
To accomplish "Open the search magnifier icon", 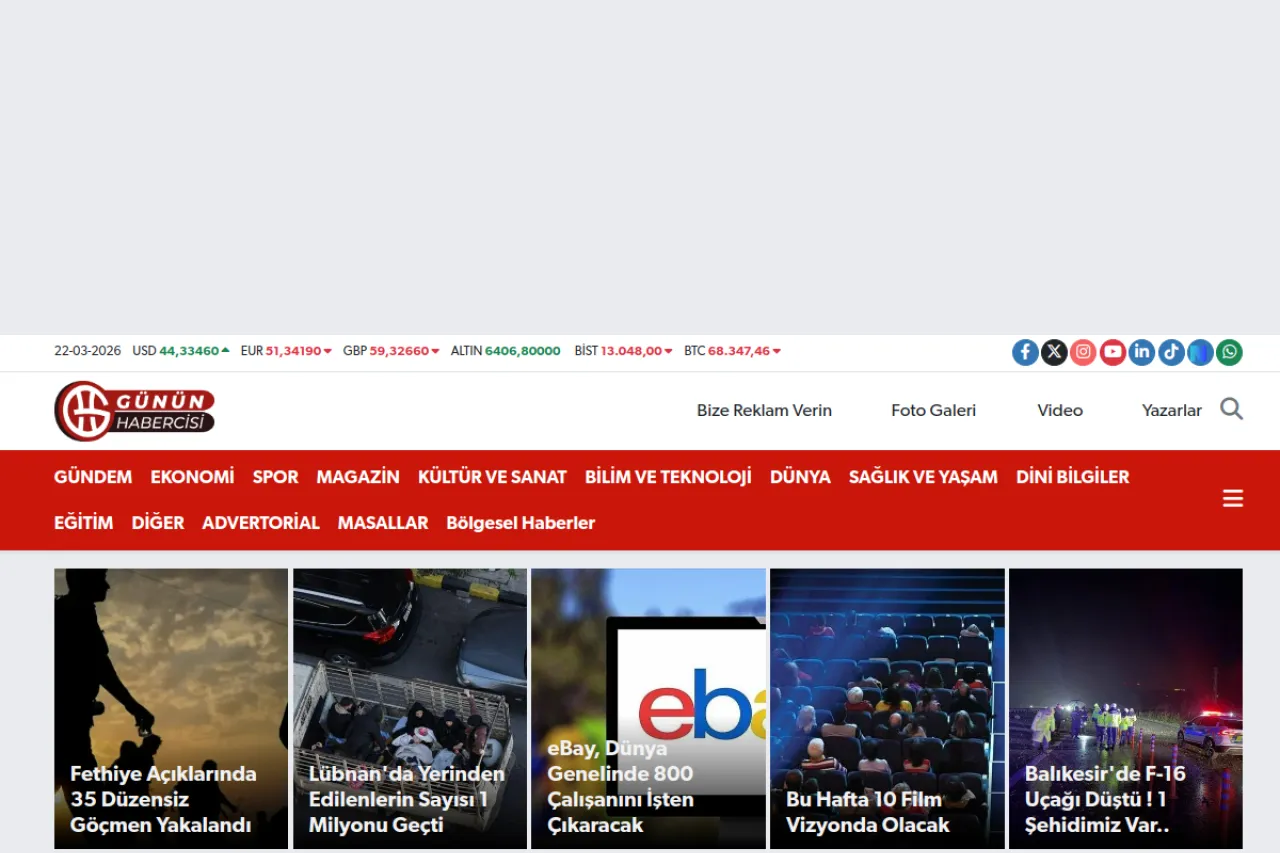I will coord(1231,409).
